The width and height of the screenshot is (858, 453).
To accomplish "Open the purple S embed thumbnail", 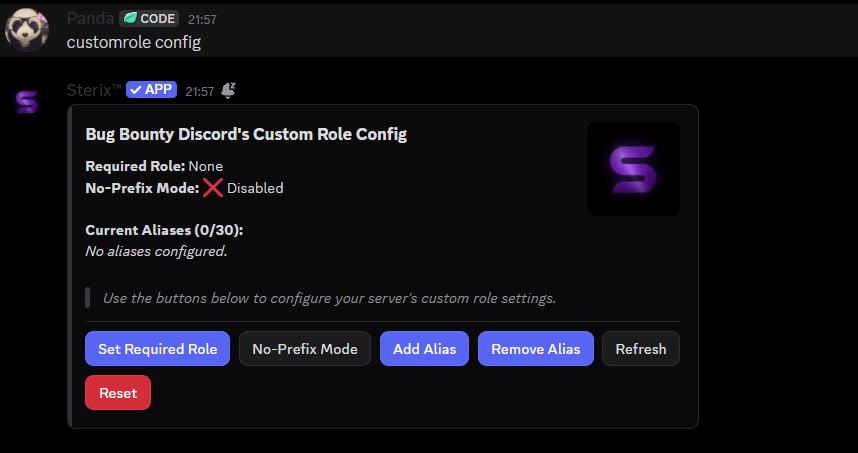I will point(633,169).
